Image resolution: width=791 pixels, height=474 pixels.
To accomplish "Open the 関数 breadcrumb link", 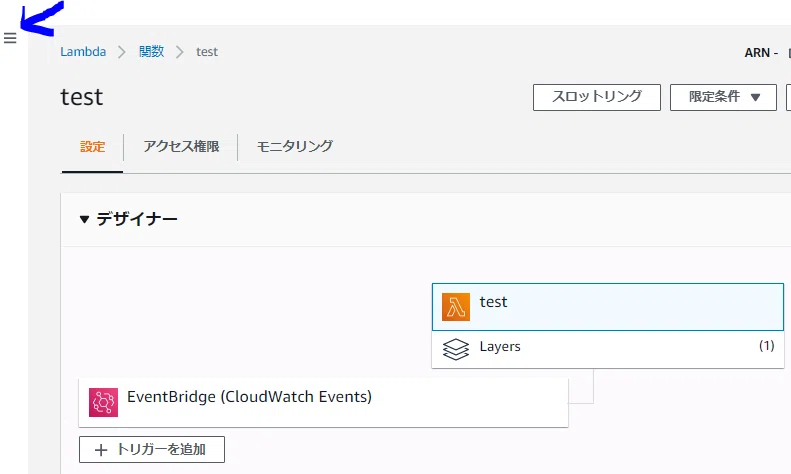I will pos(151,51).
